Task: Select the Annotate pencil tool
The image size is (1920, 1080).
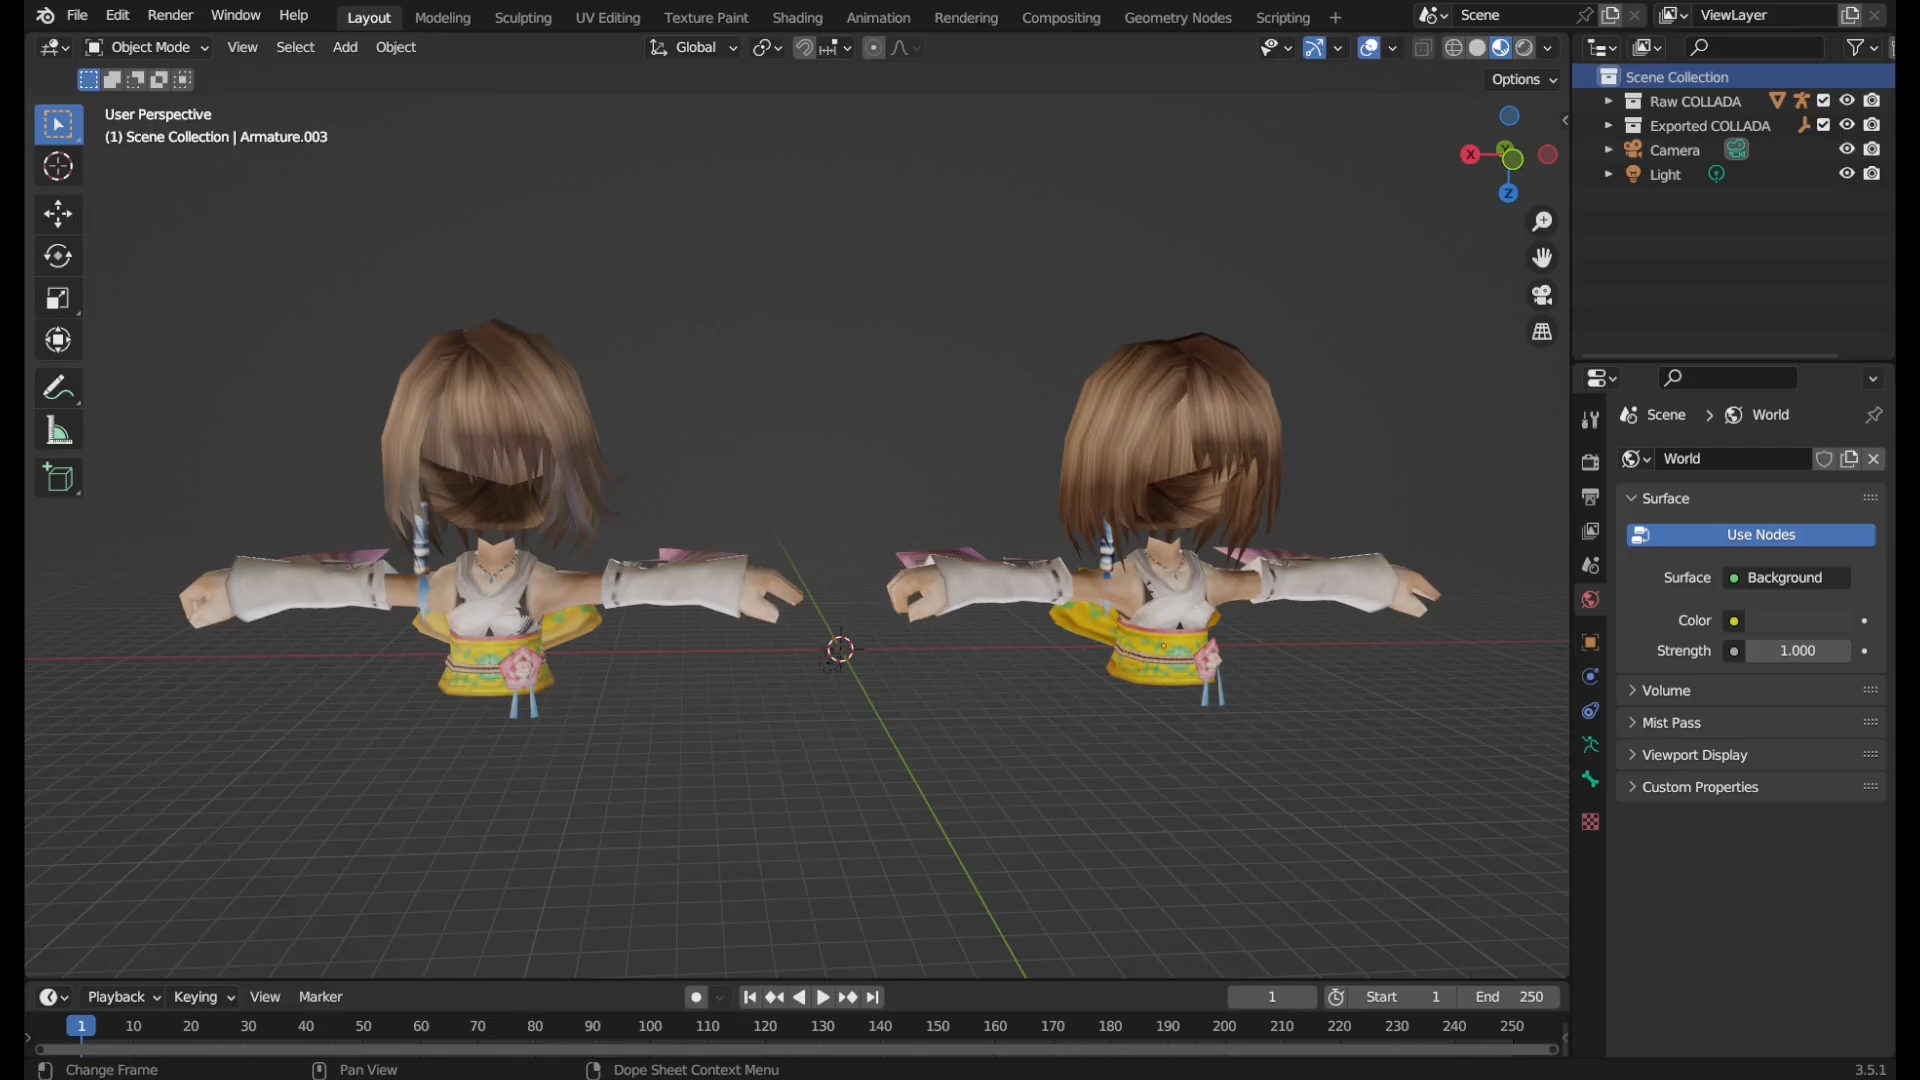Action: coord(58,387)
